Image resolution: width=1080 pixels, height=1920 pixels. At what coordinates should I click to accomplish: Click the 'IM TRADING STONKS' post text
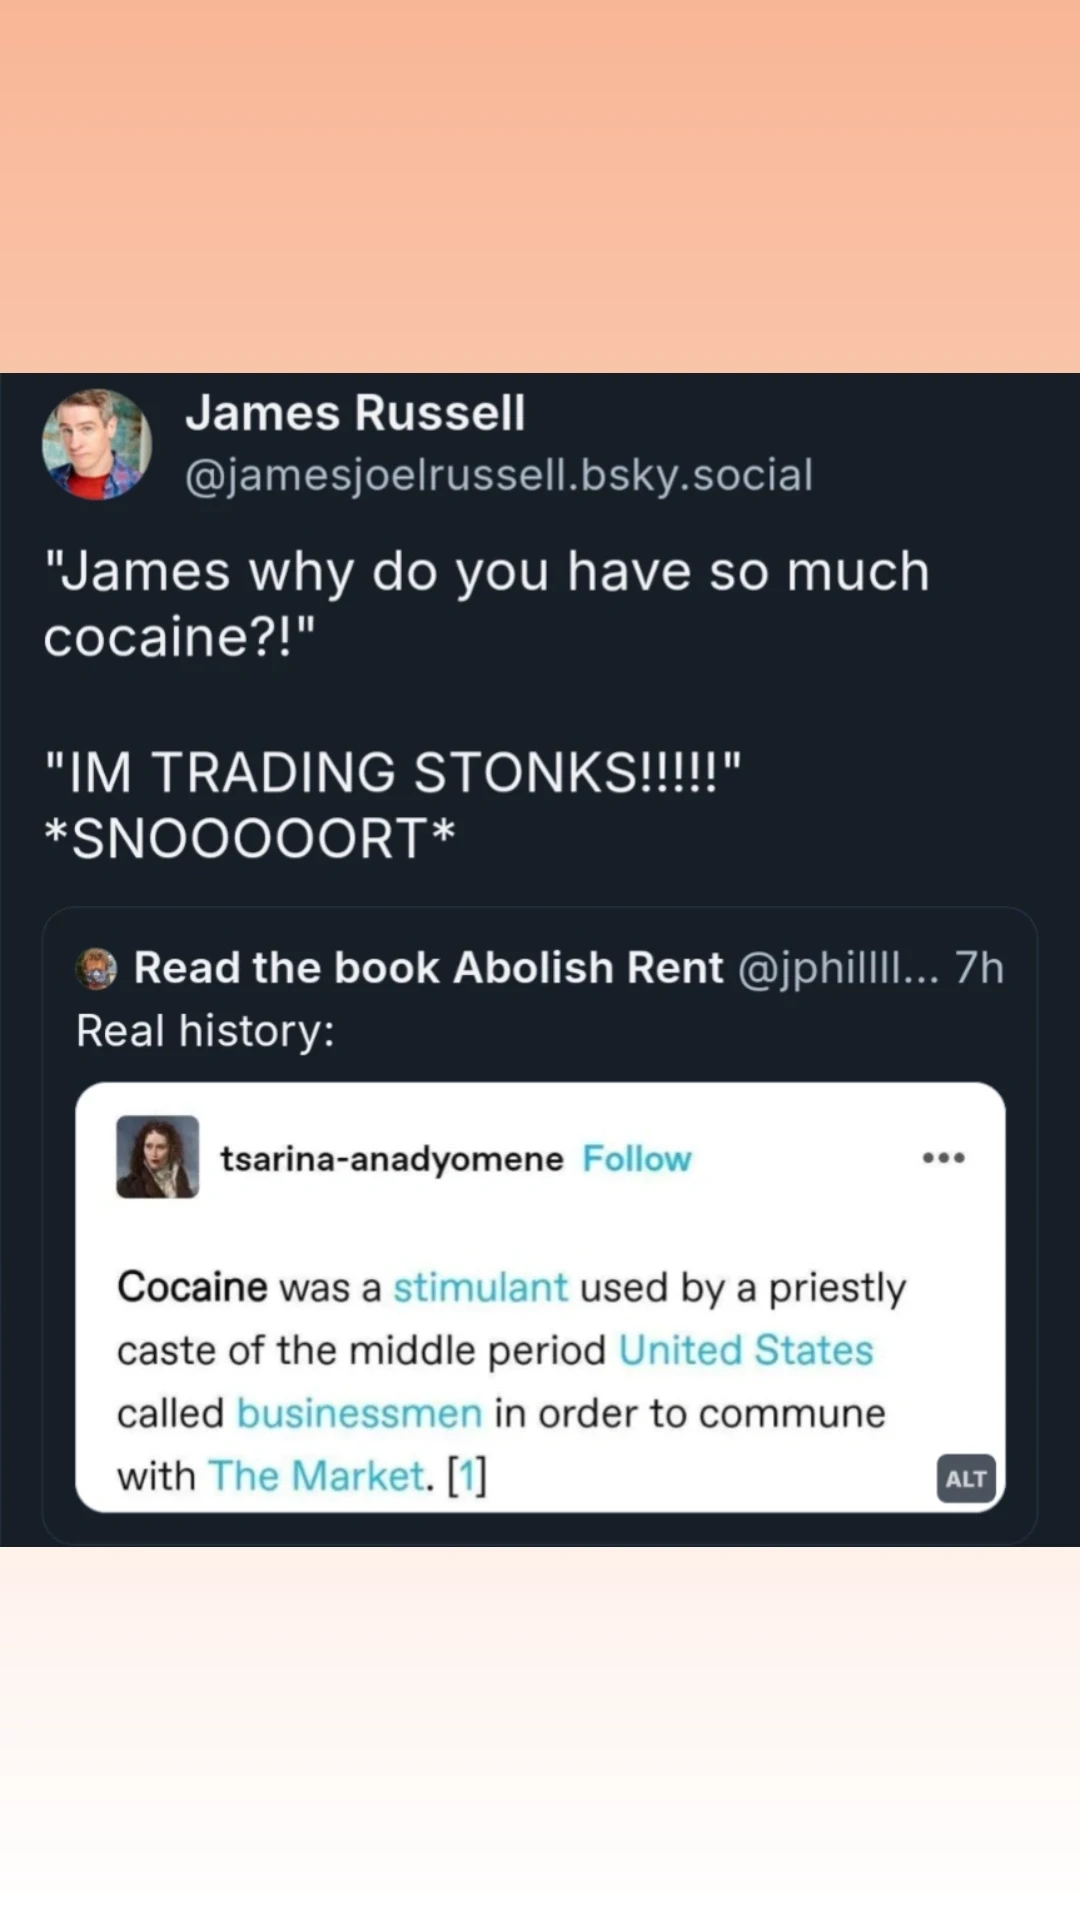[x=393, y=773]
